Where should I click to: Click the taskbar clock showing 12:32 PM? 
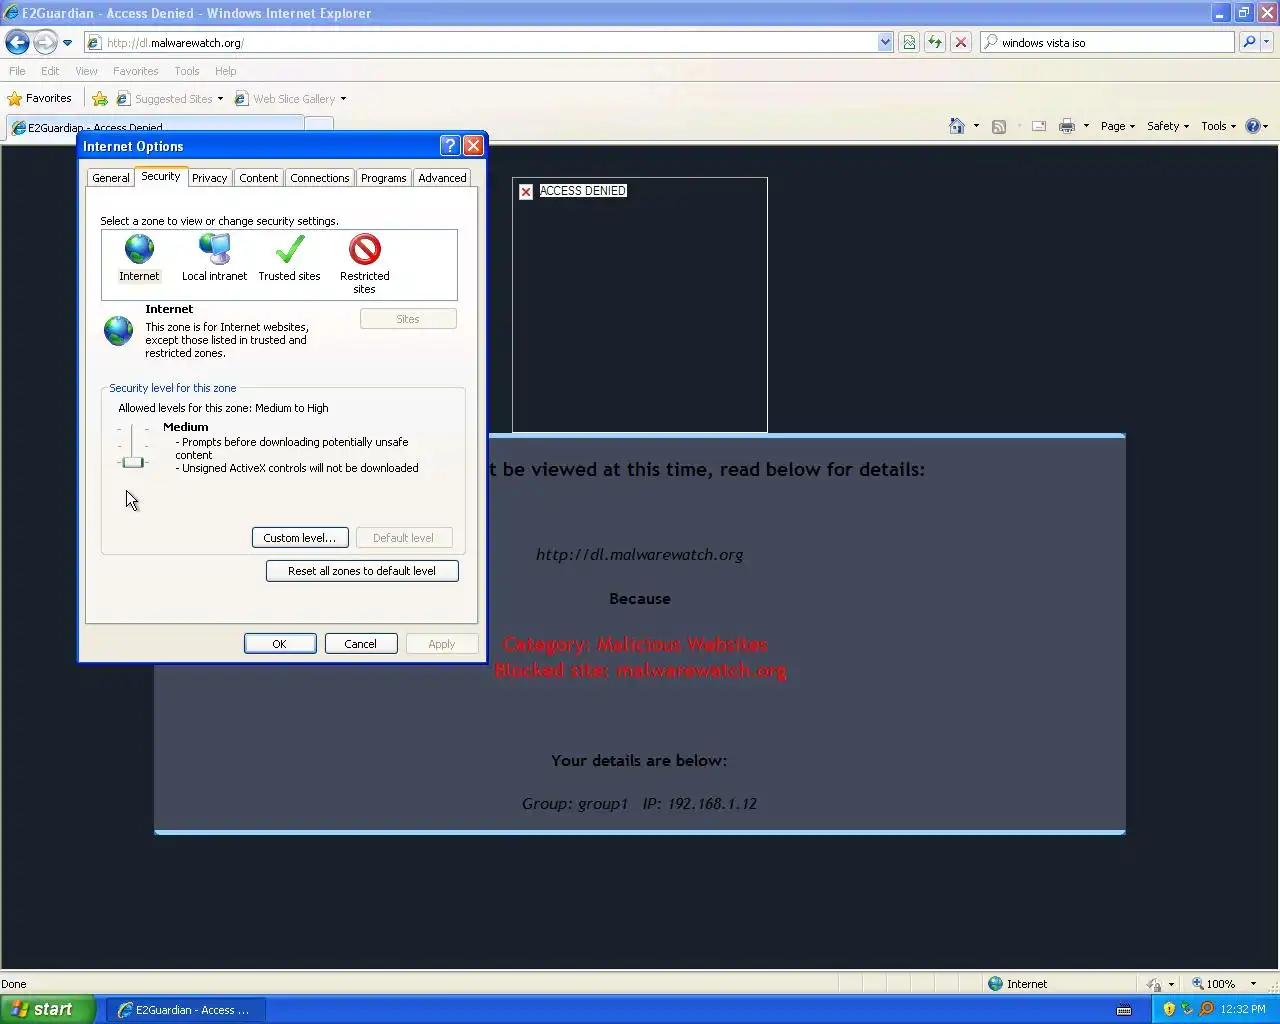tap(1243, 1009)
